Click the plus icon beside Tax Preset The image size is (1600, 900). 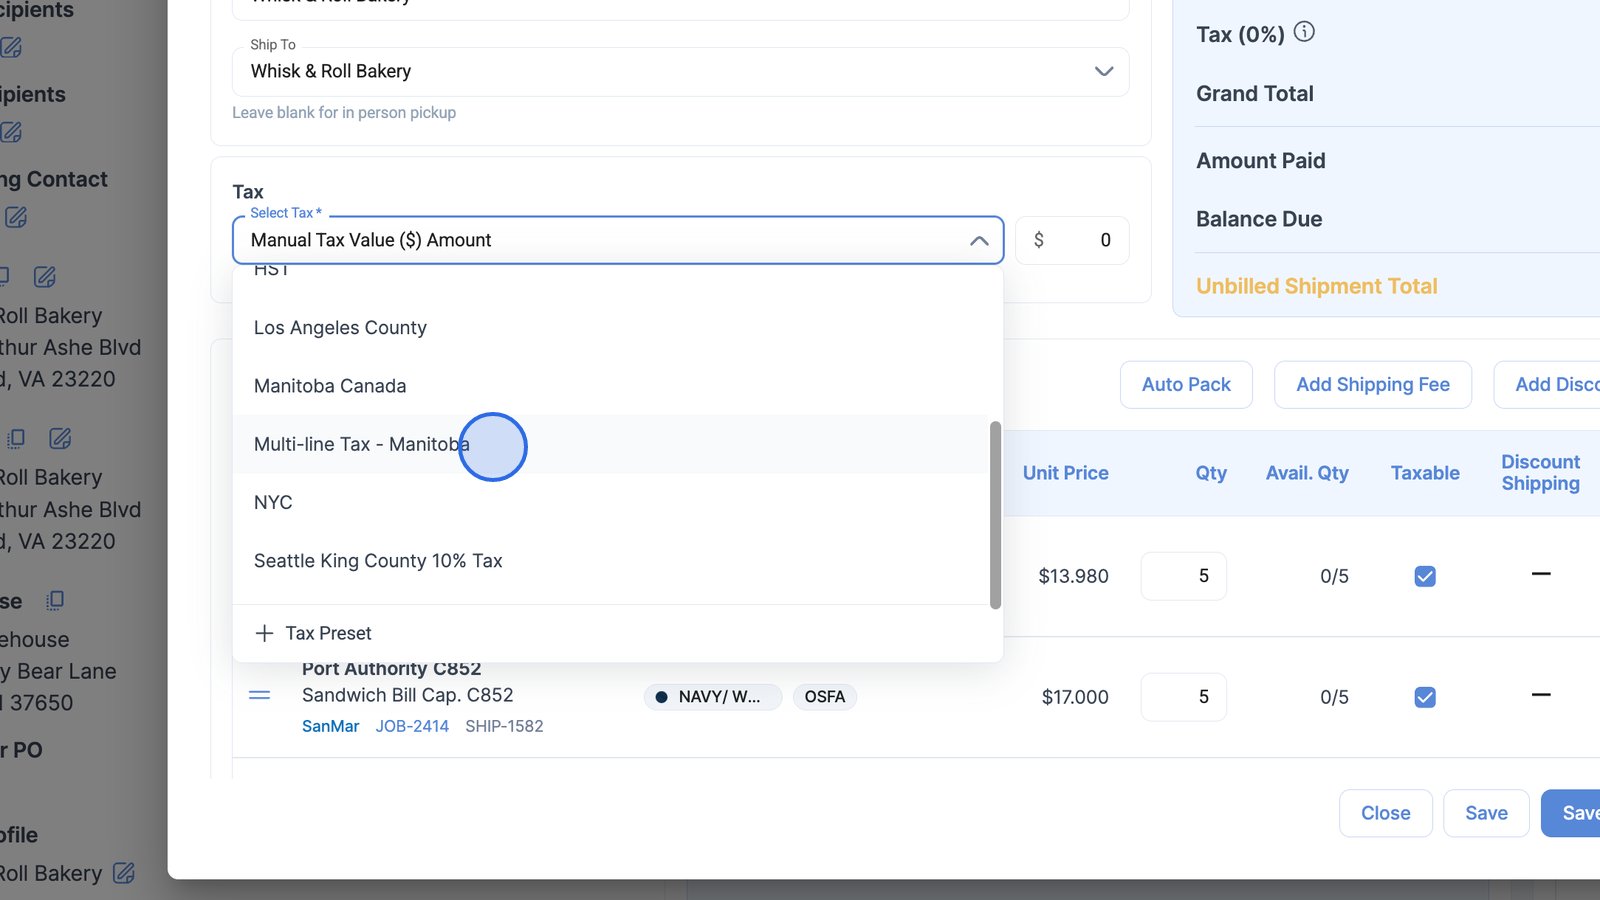pyautogui.click(x=264, y=633)
